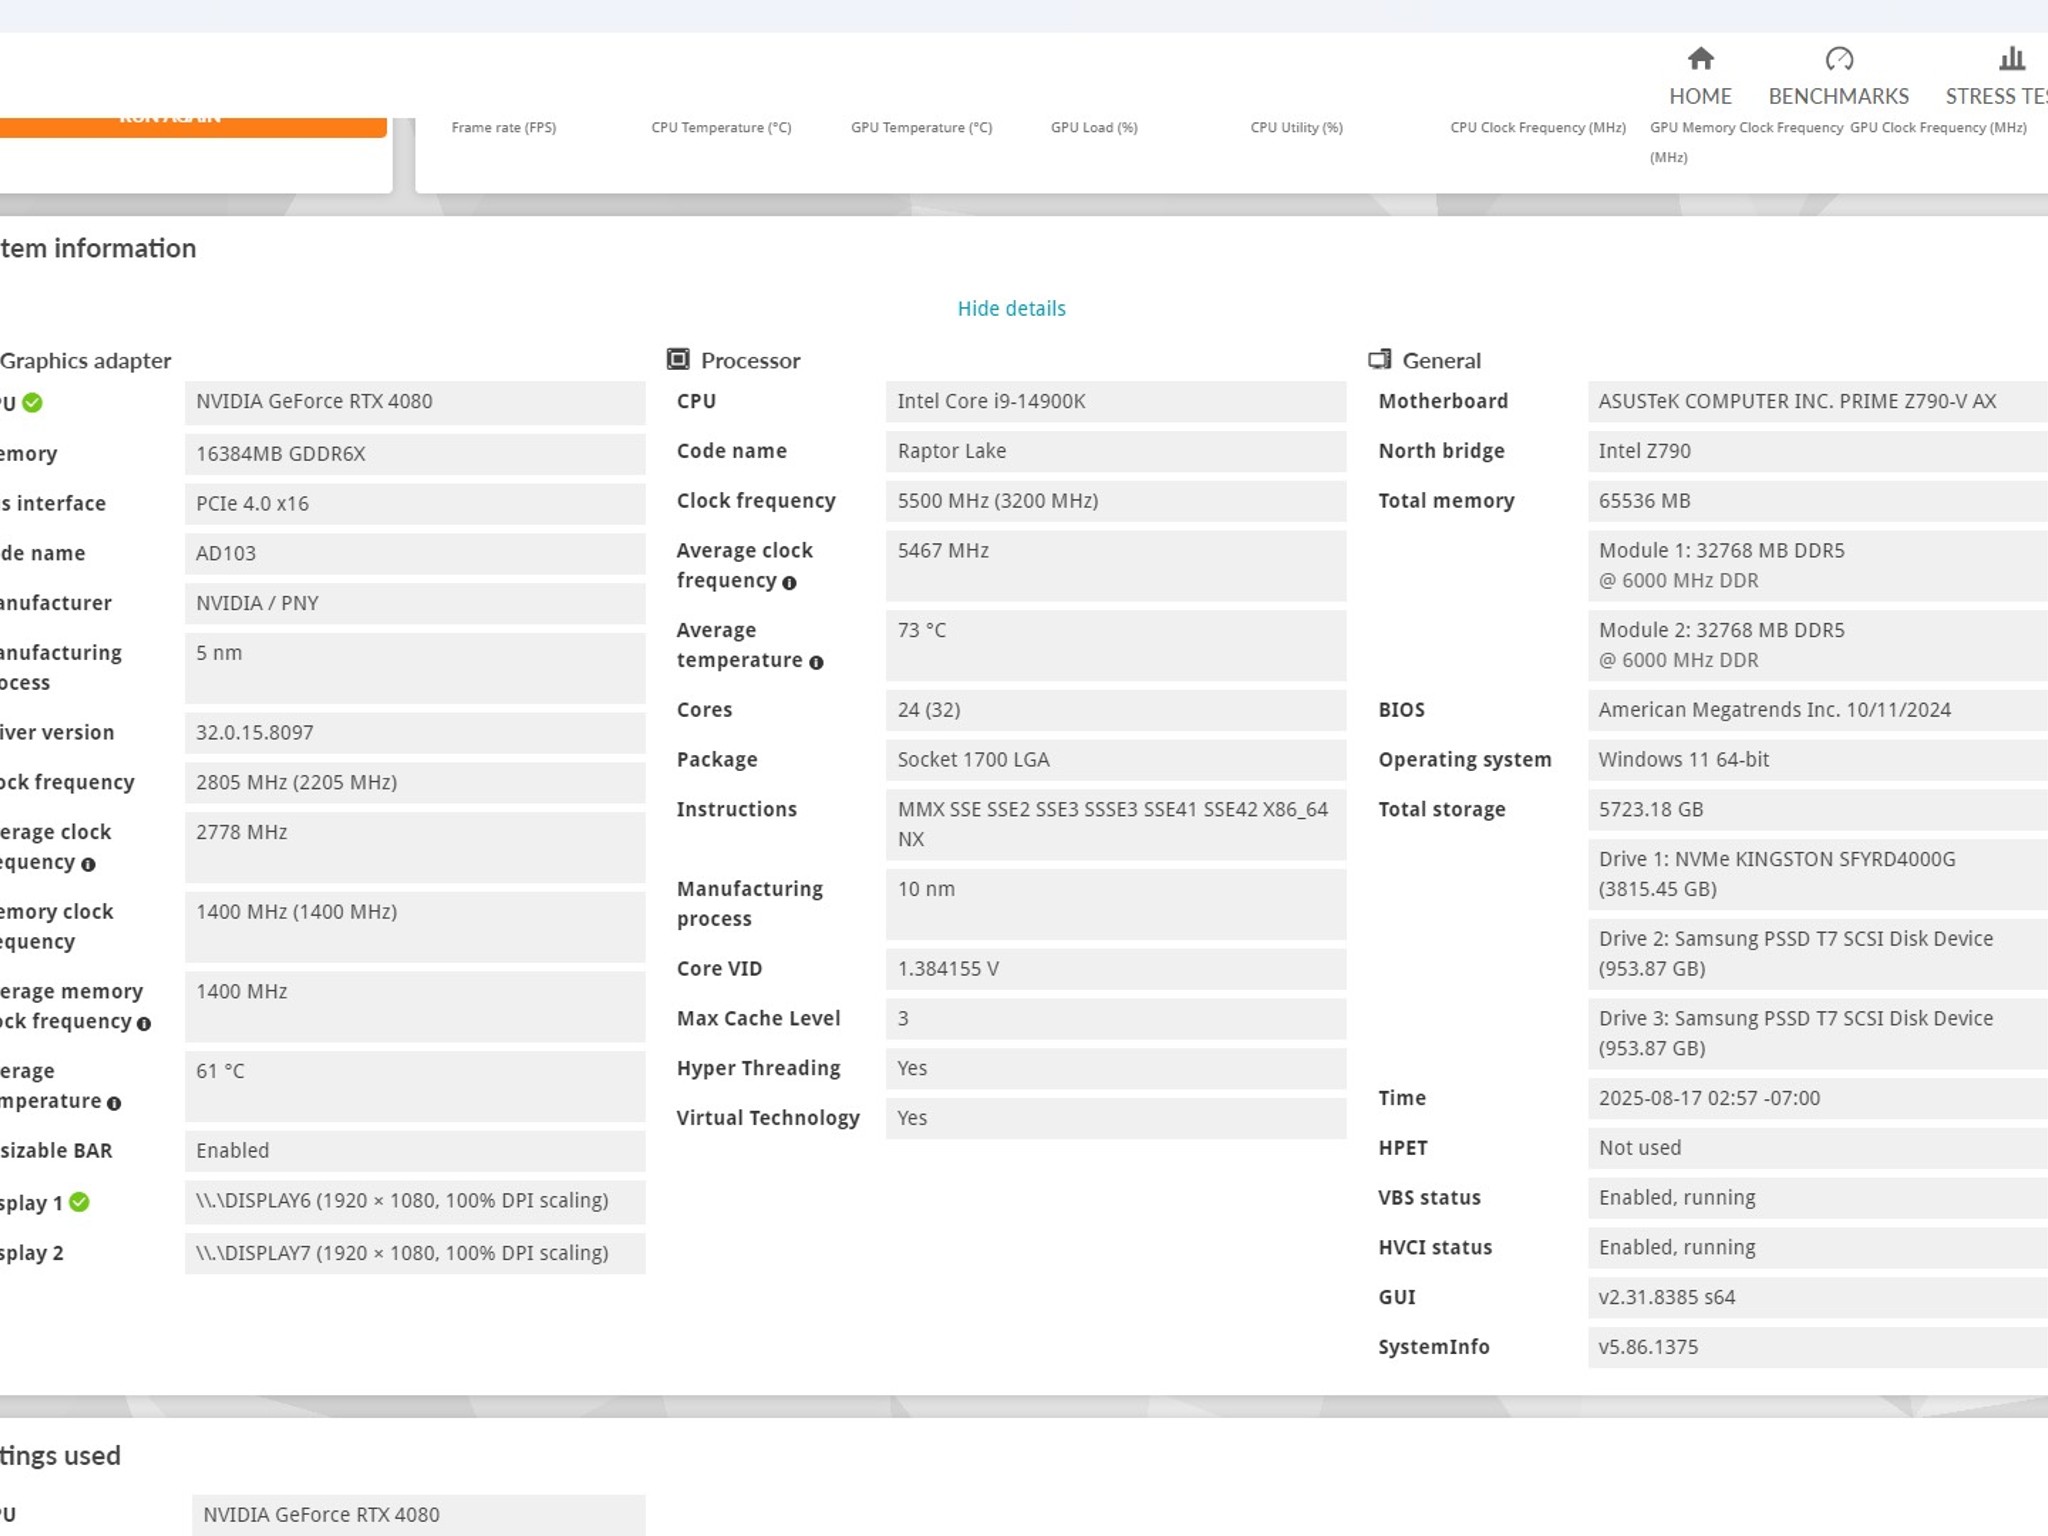Open the Benchmarks gauge icon
The height and width of the screenshot is (1536, 2048).
1838,59
